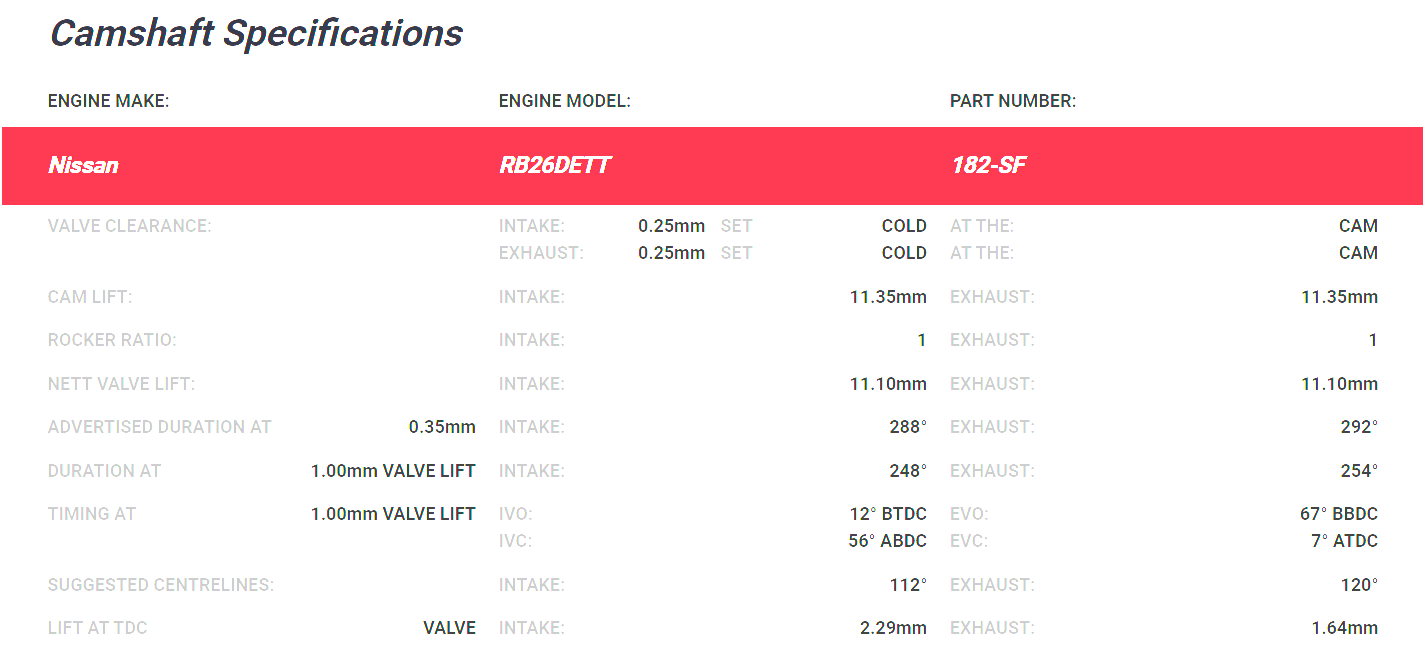Select the Rocker Ratio label
Image resolution: width=1428 pixels, height=656 pixels.
[x=112, y=340]
